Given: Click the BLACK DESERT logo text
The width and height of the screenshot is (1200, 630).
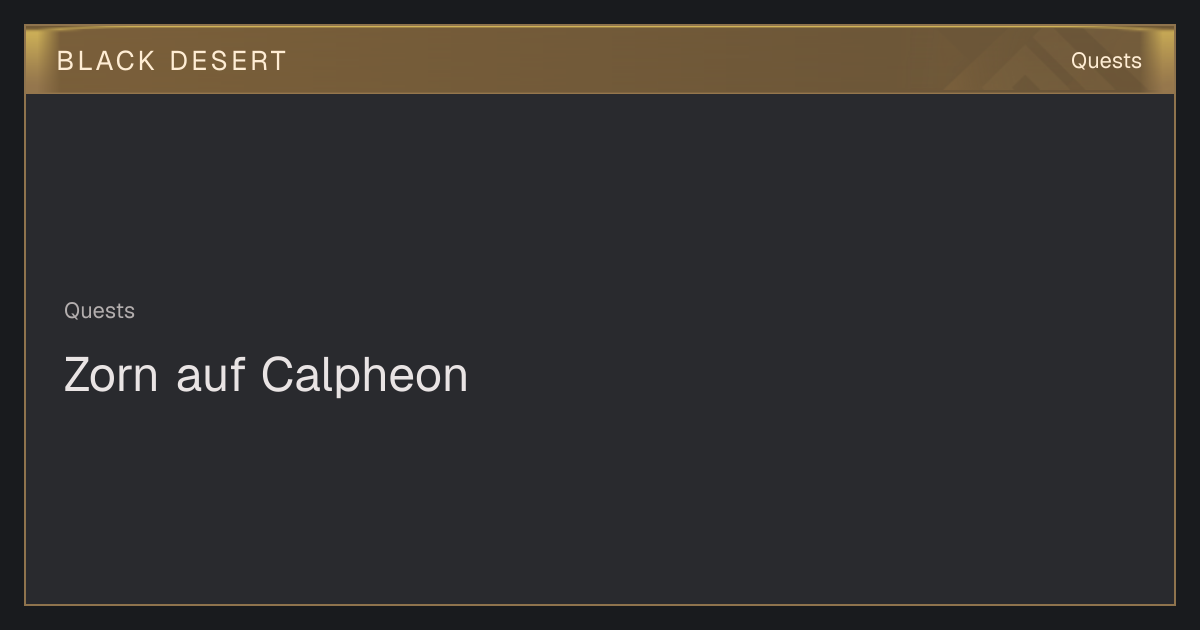Looking at the screenshot, I should pos(171,61).
